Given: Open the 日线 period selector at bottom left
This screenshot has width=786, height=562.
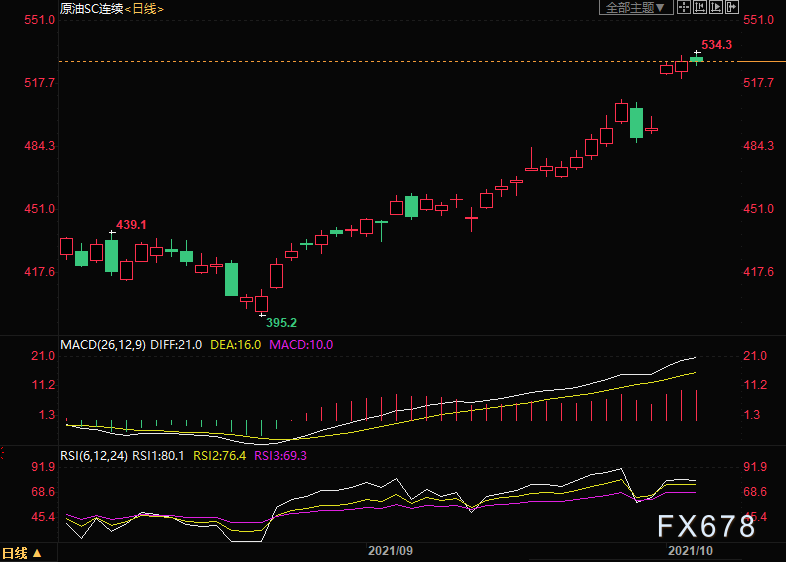Looking at the screenshot, I should click(x=22, y=553).
